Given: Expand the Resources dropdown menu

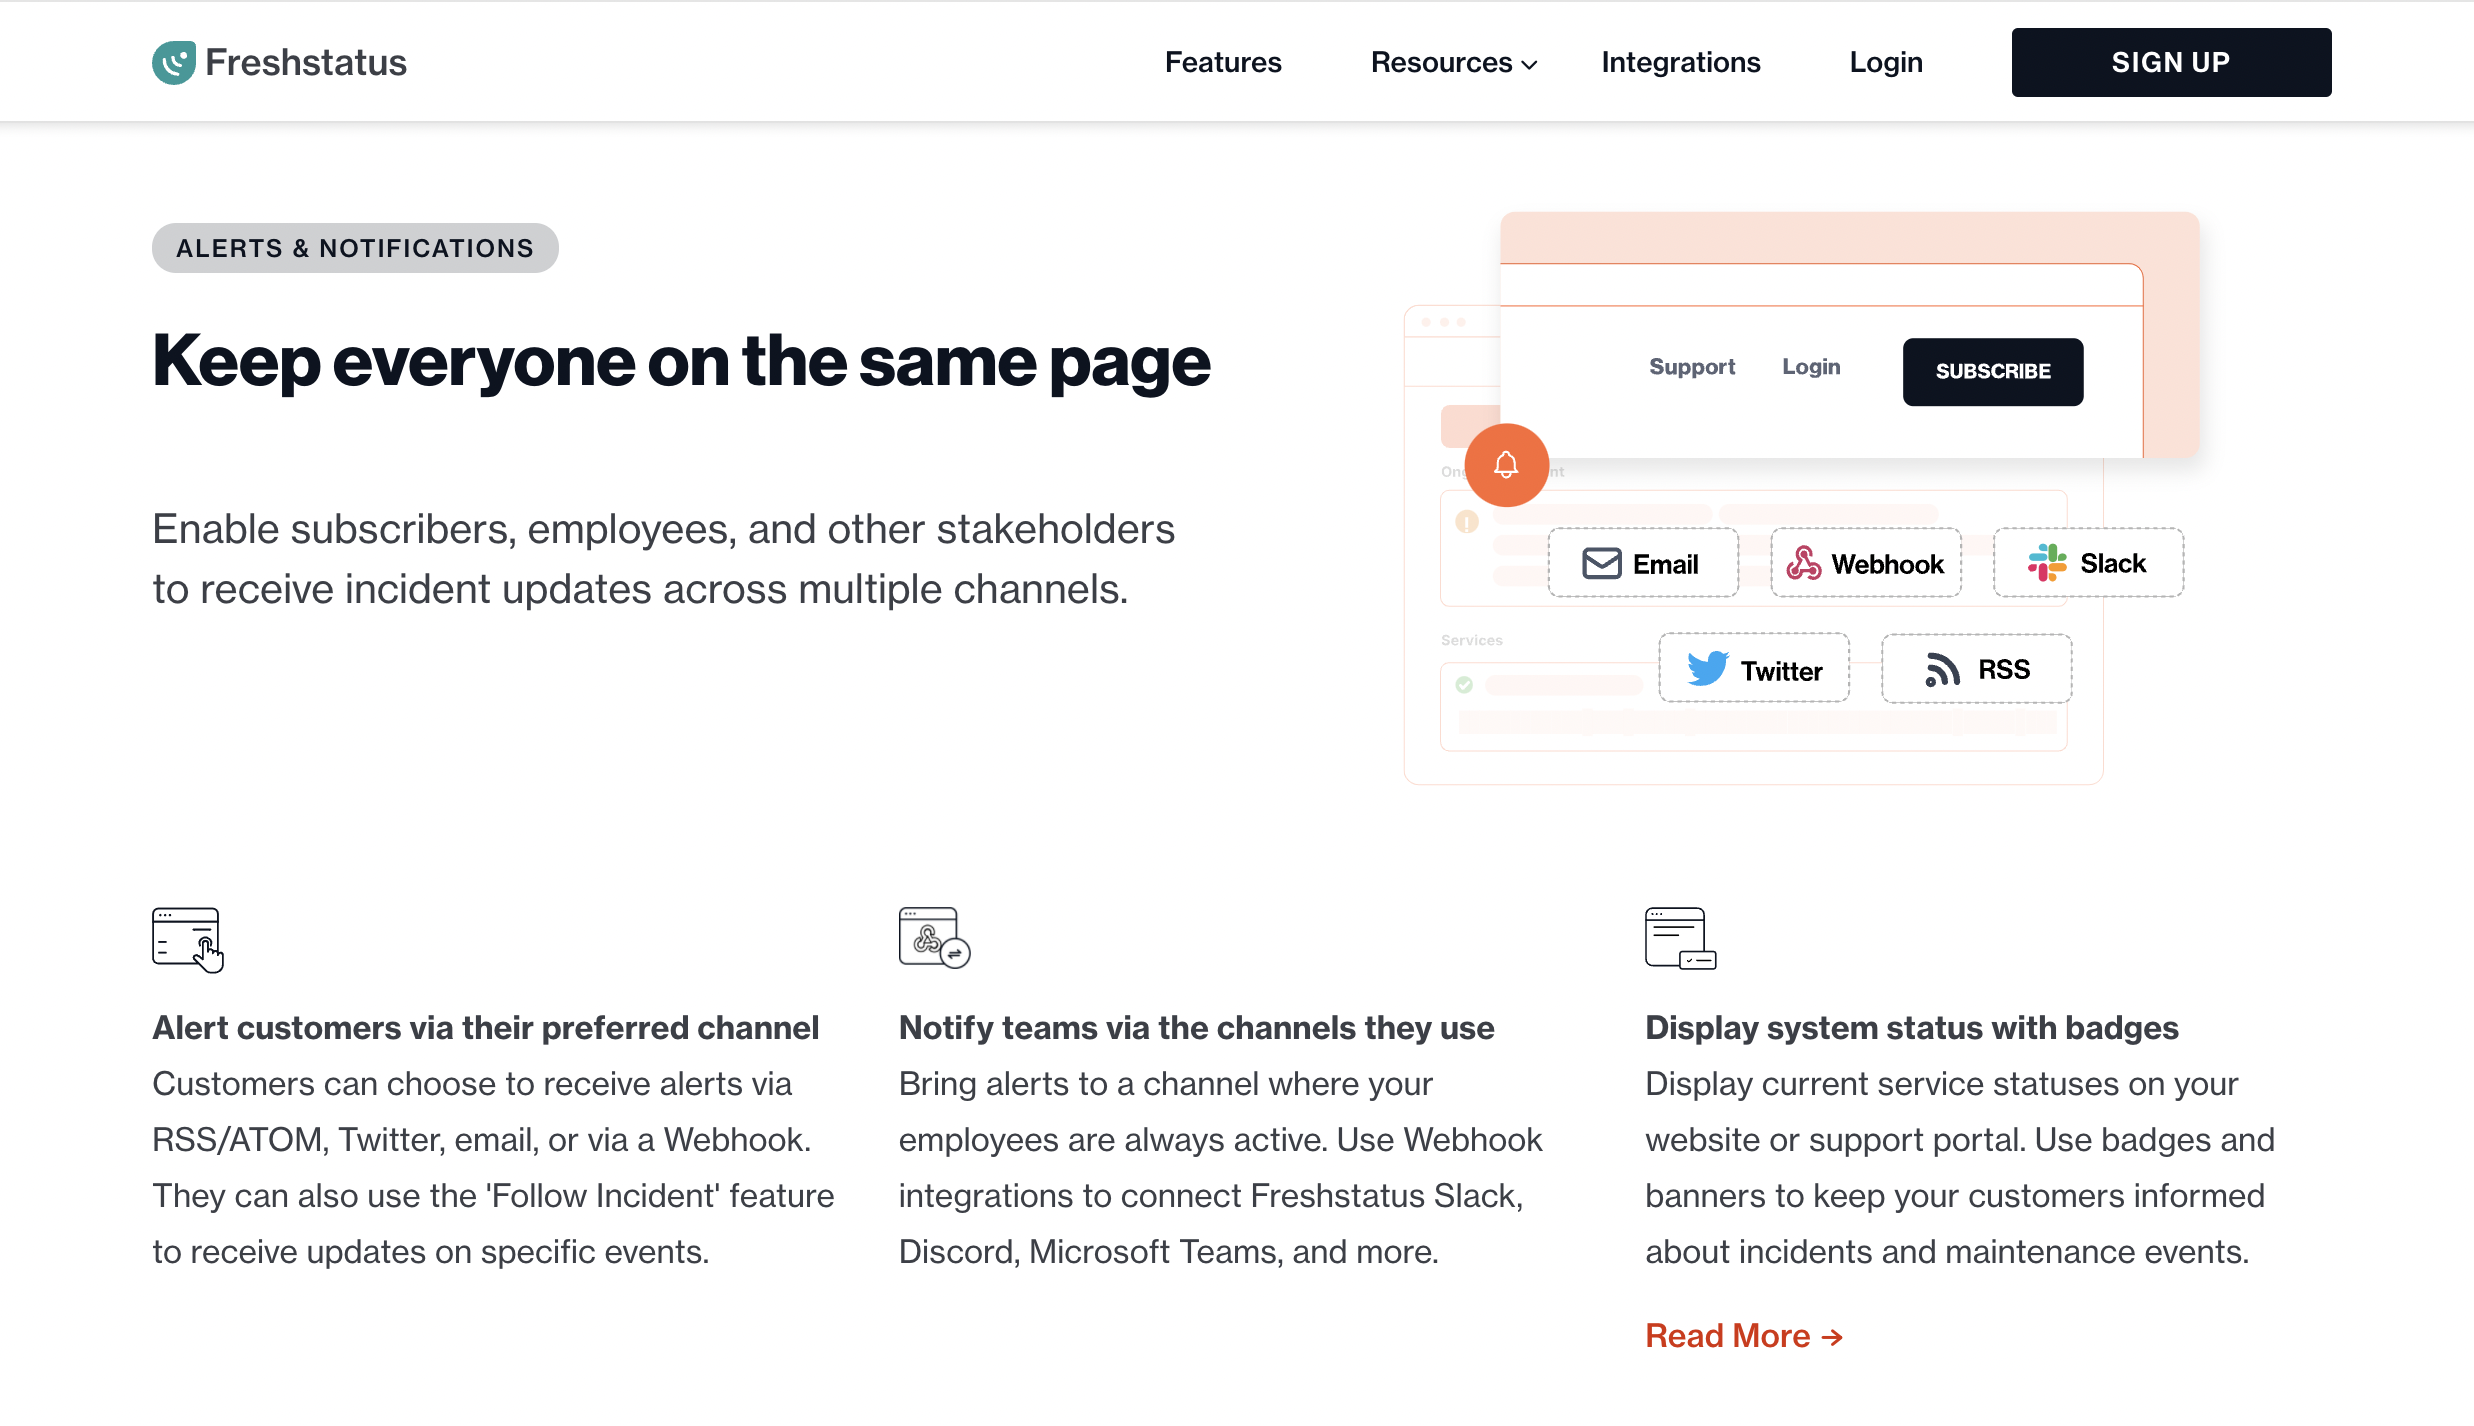Looking at the screenshot, I should (1451, 61).
